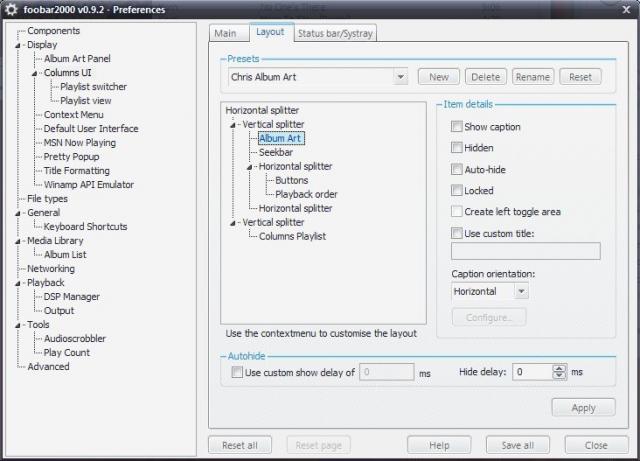This screenshot has height=461, width=640.
Task: Open Pretty Popup preferences
Action: click(71, 157)
